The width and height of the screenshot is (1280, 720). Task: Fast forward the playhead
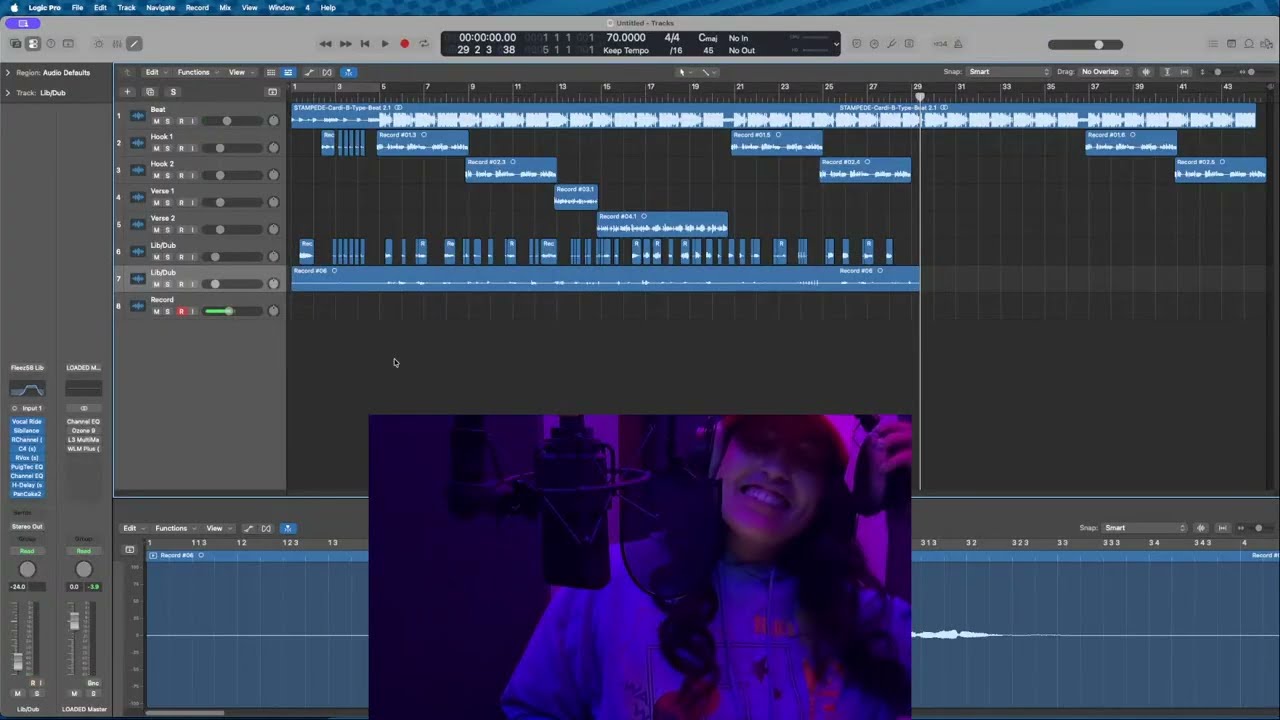point(345,44)
